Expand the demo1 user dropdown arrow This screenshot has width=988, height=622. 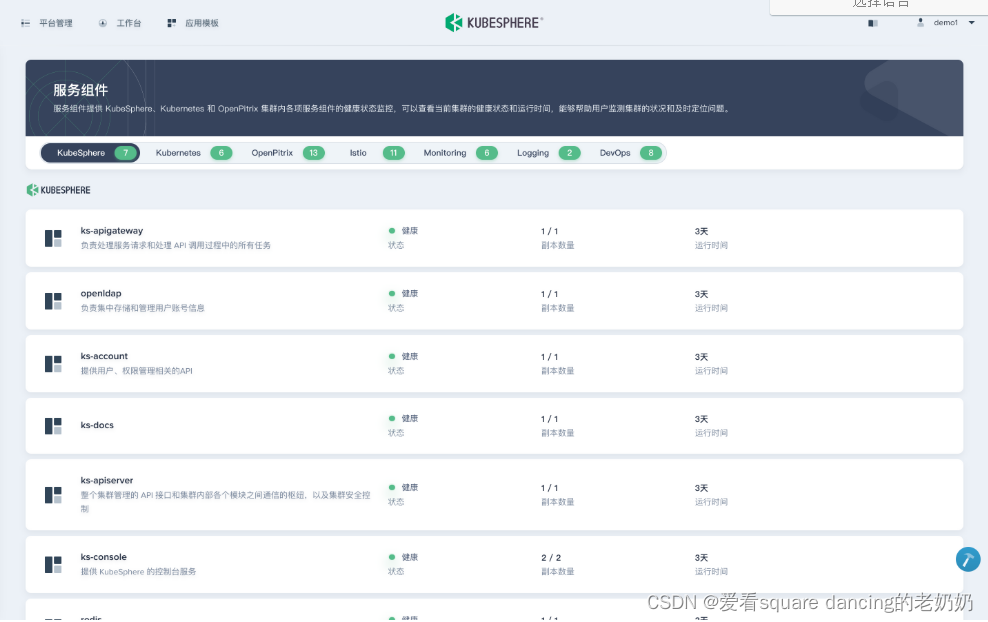[x=972, y=23]
